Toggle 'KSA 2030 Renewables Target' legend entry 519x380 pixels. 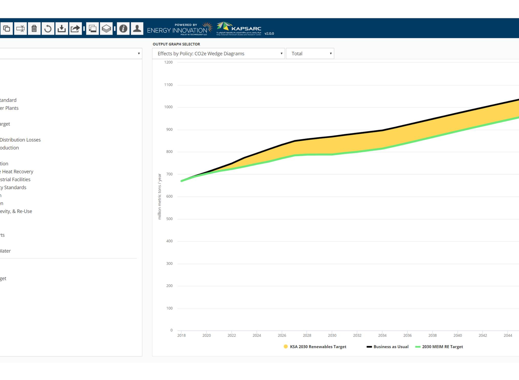click(315, 347)
